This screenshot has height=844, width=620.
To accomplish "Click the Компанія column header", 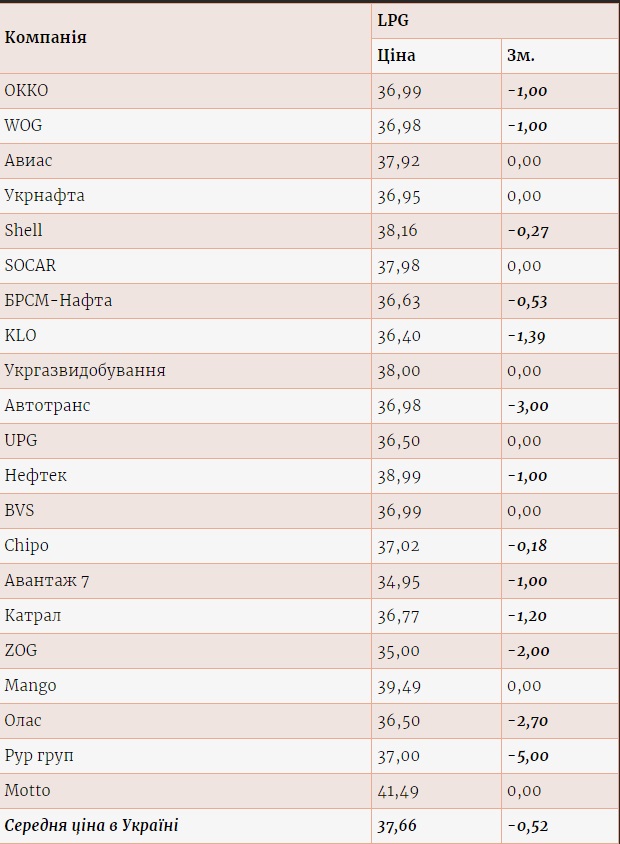I will coord(185,38).
